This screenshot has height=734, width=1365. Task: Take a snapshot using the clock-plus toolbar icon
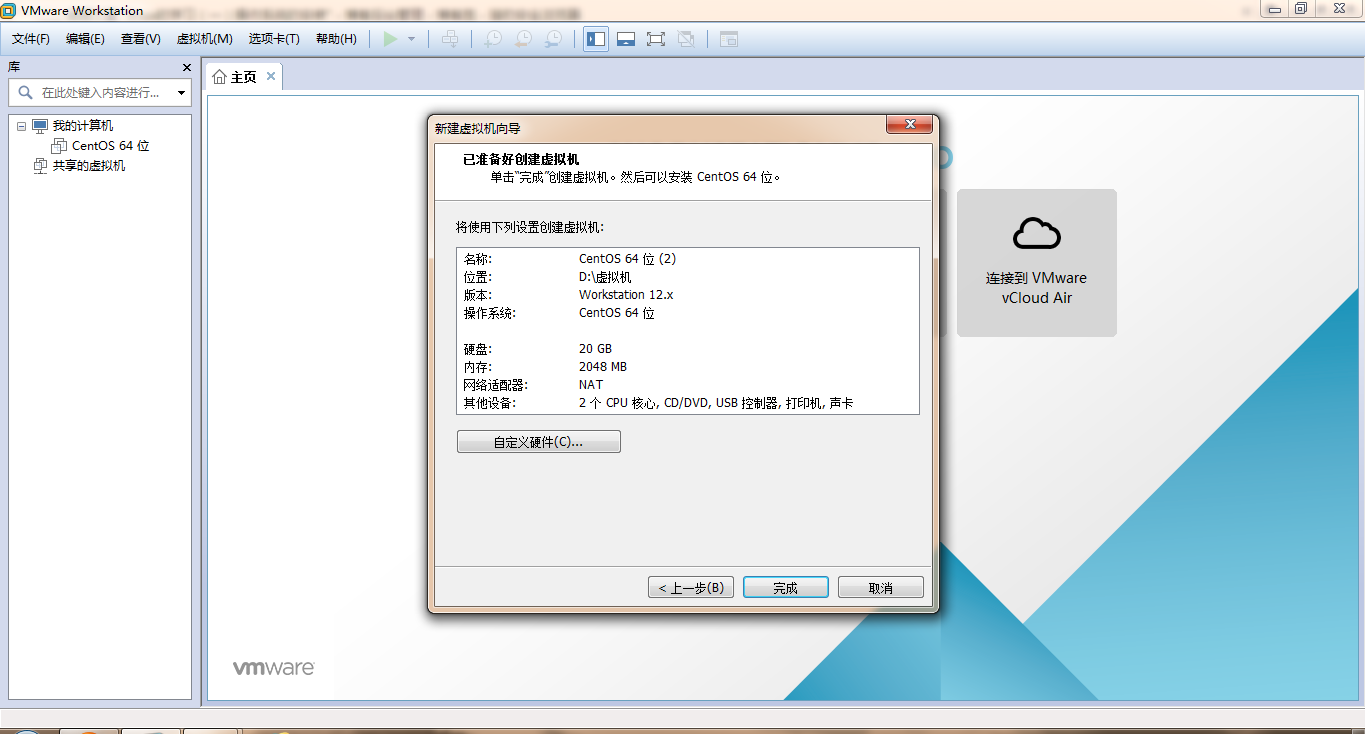point(493,39)
